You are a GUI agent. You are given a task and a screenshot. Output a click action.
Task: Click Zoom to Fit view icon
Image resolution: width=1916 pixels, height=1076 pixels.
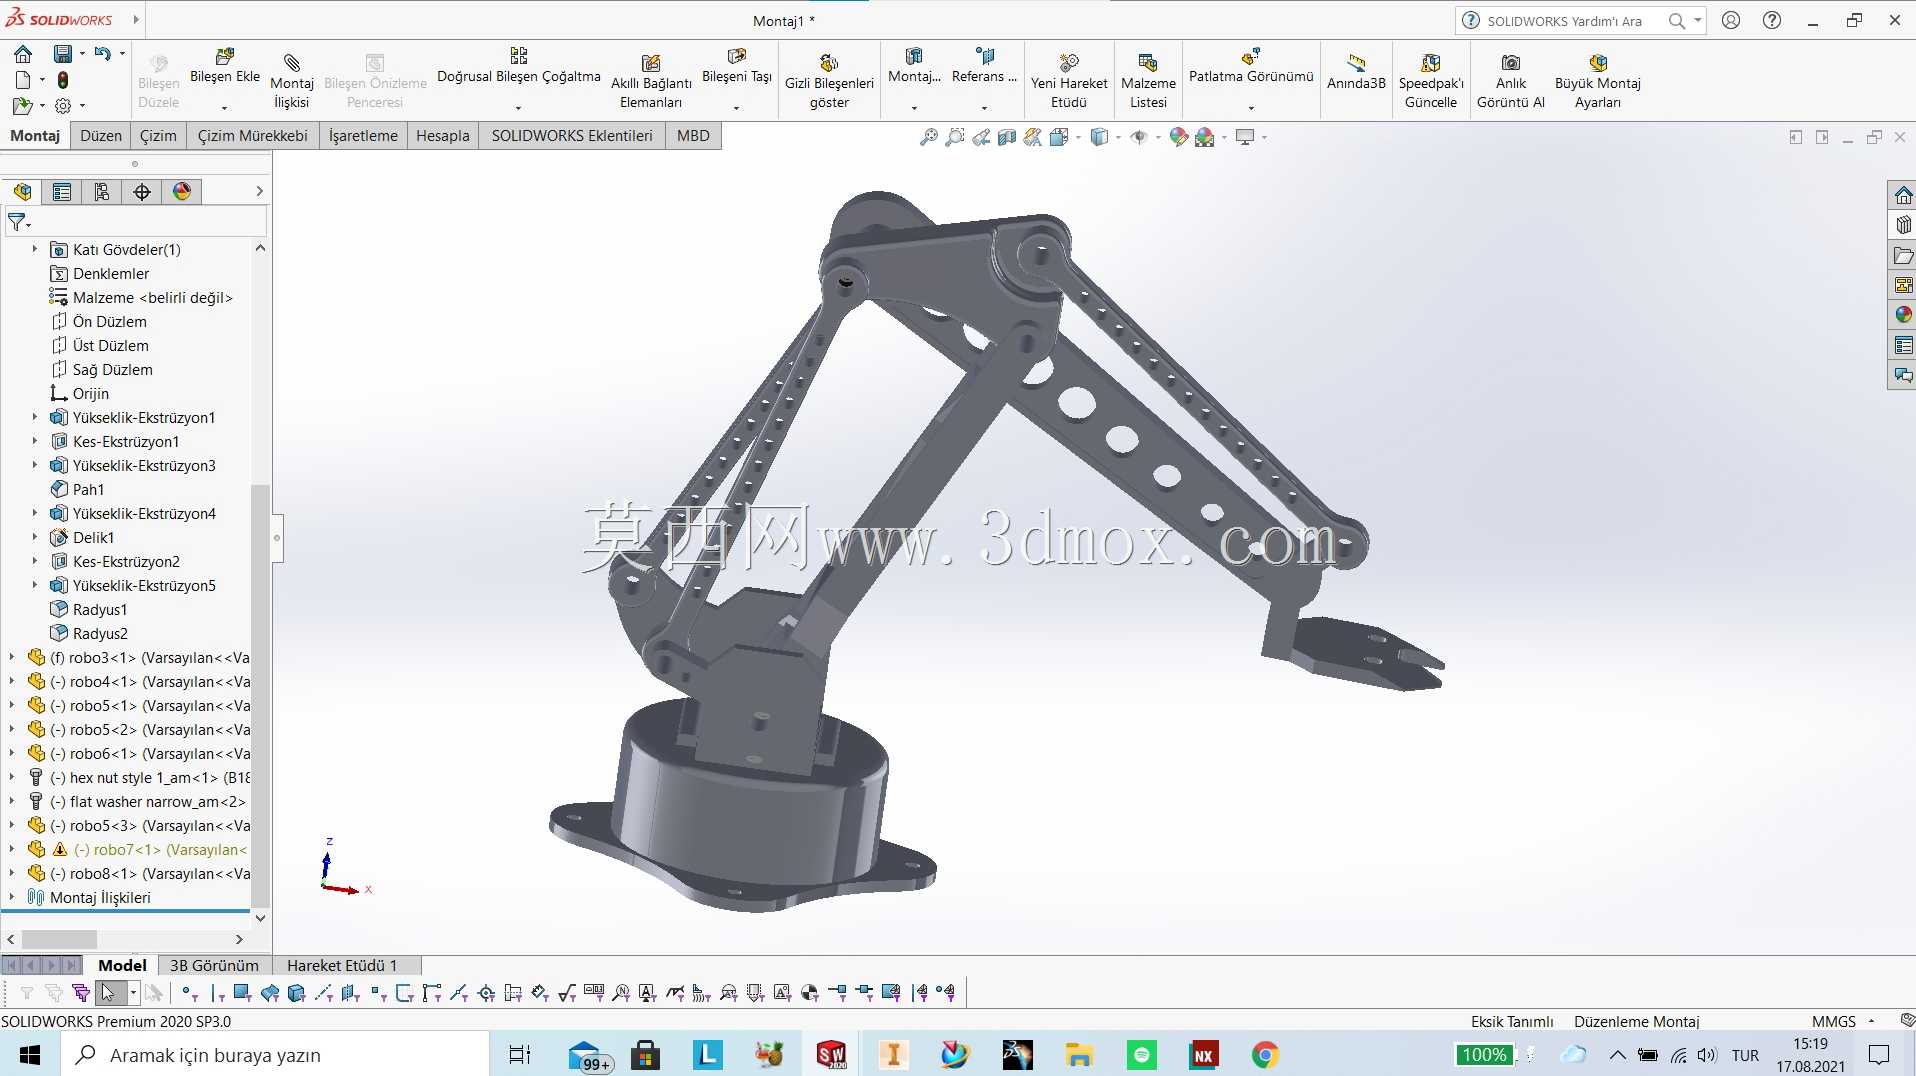pyautogui.click(x=929, y=137)
